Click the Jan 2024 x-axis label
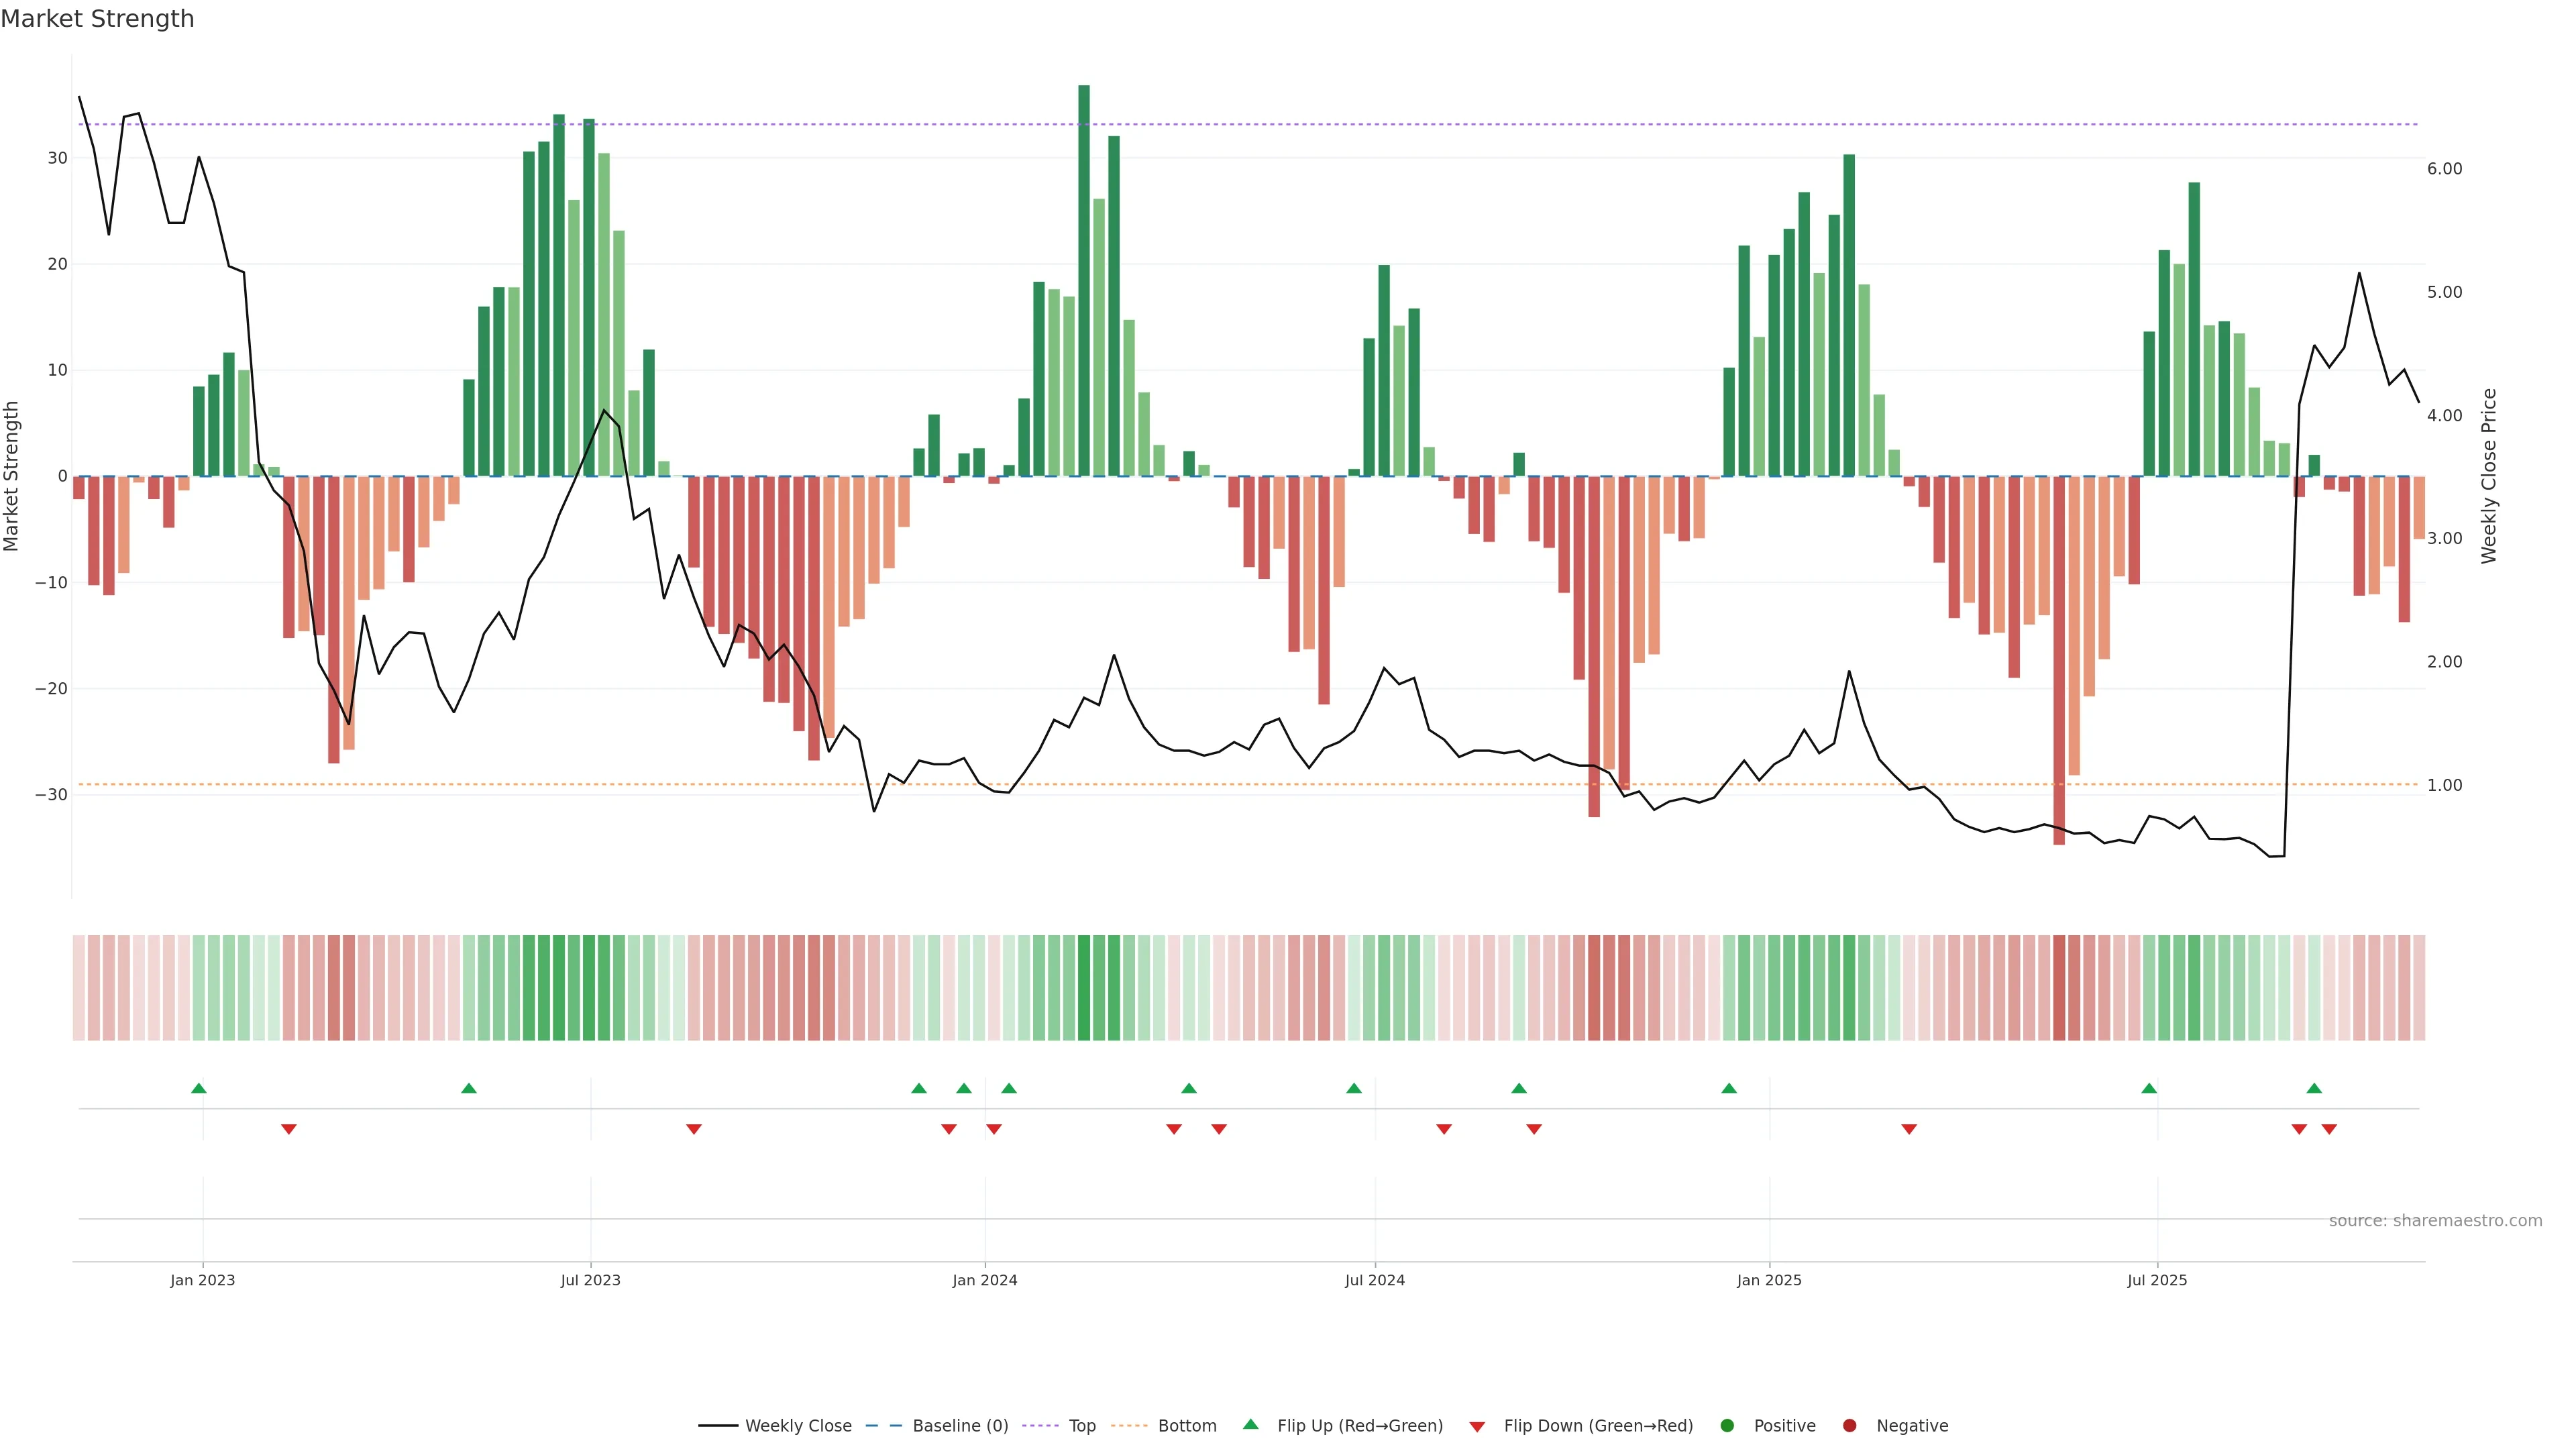 tap(985, 1280)
